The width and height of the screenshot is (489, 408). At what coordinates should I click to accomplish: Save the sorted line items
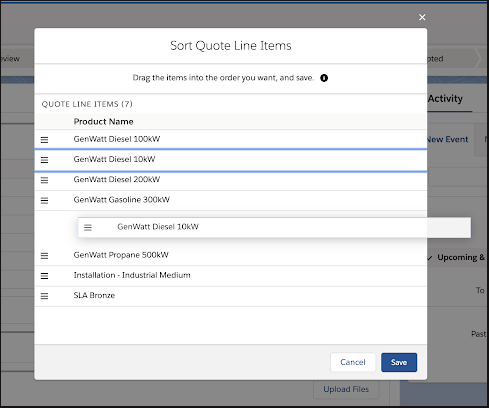399,362
